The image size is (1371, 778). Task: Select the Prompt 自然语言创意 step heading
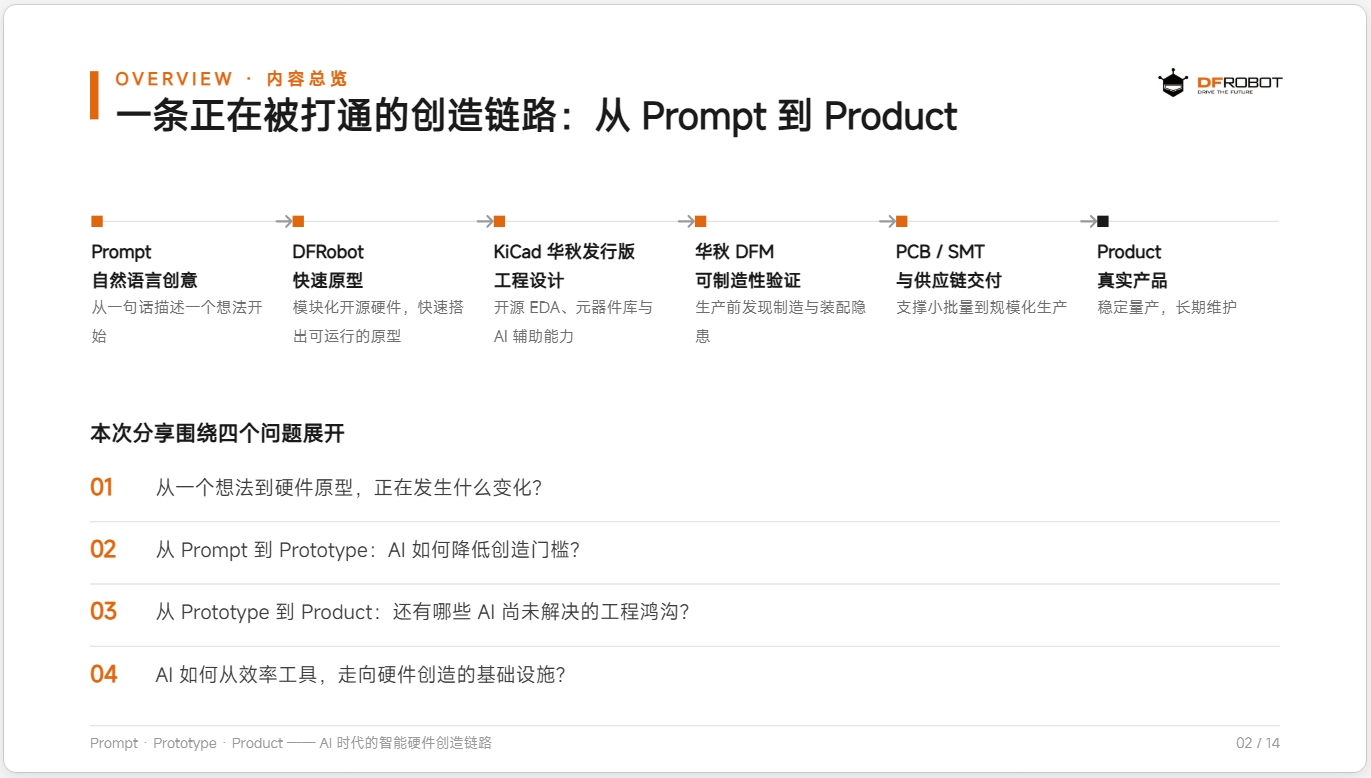pyautogui.click(x=144, y=266)
